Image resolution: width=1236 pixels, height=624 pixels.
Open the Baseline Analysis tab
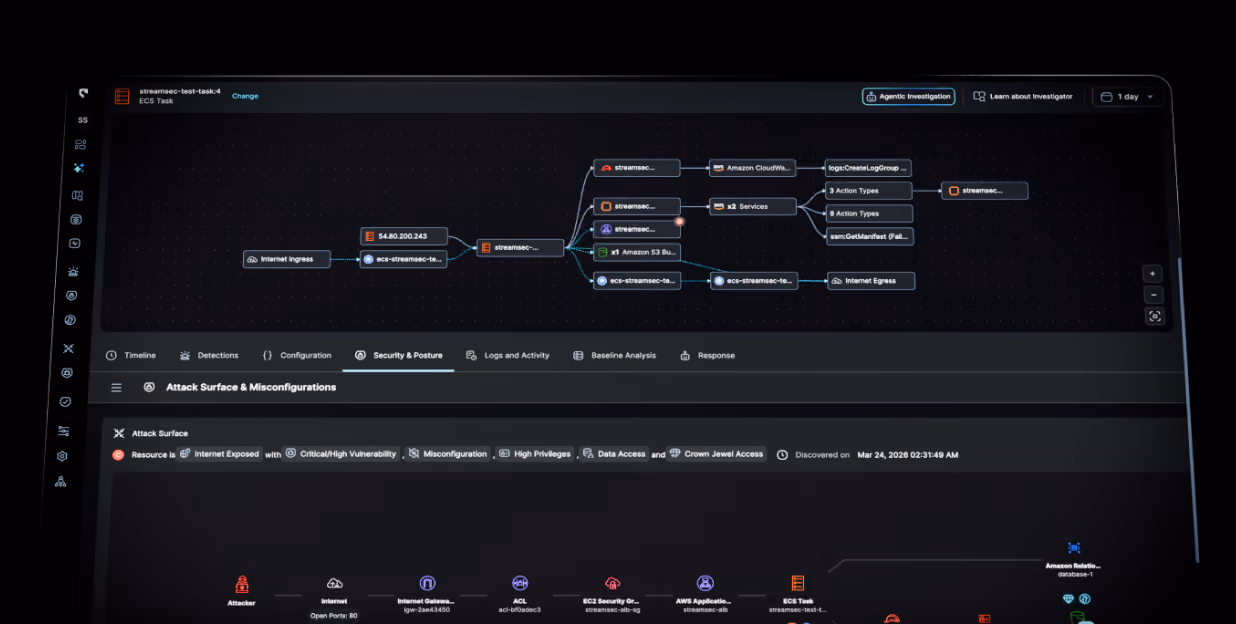point(615,355)
